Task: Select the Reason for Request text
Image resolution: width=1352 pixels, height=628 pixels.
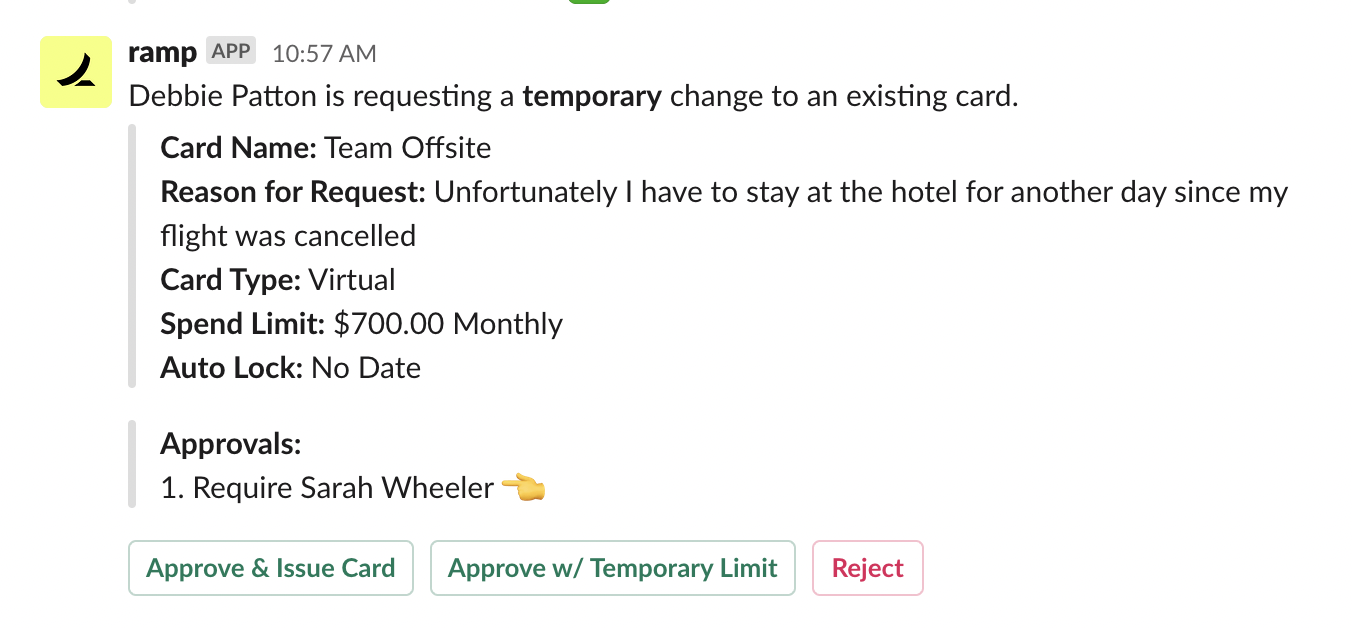Action: 724,214
